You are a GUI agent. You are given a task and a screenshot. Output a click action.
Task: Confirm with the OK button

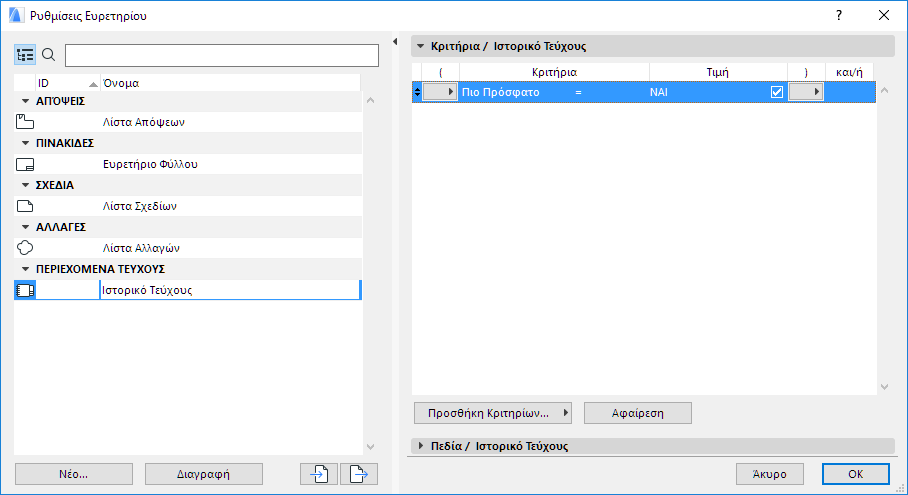point(855,474)
